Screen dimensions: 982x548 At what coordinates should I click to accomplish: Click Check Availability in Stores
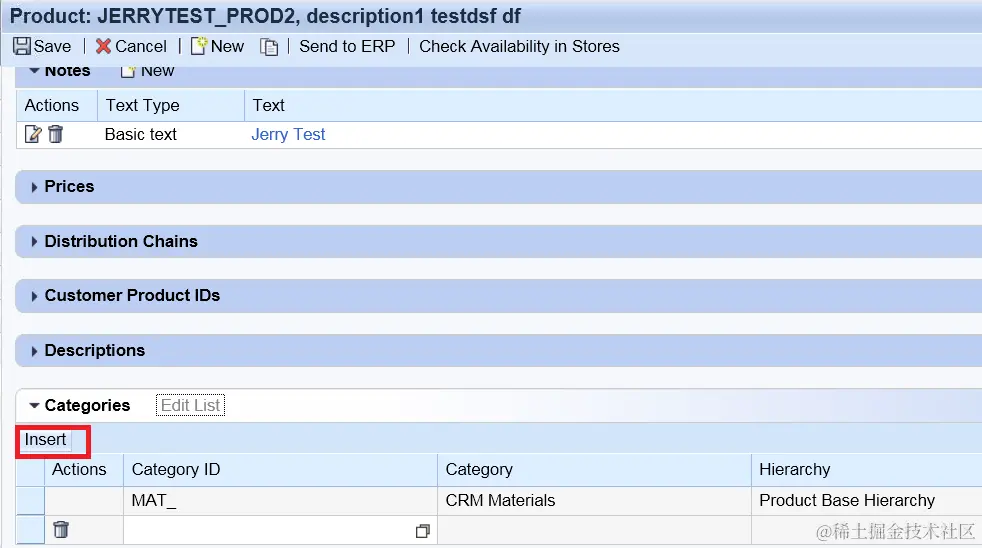tap(519, 46)
